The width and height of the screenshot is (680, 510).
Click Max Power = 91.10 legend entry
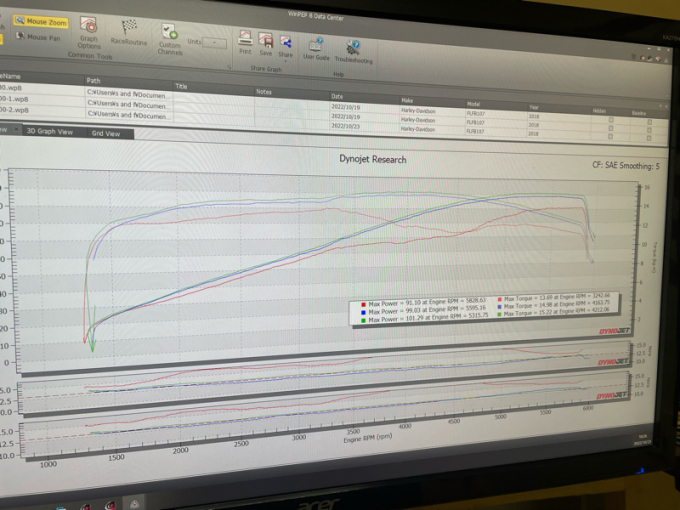[x=427, y=302]
